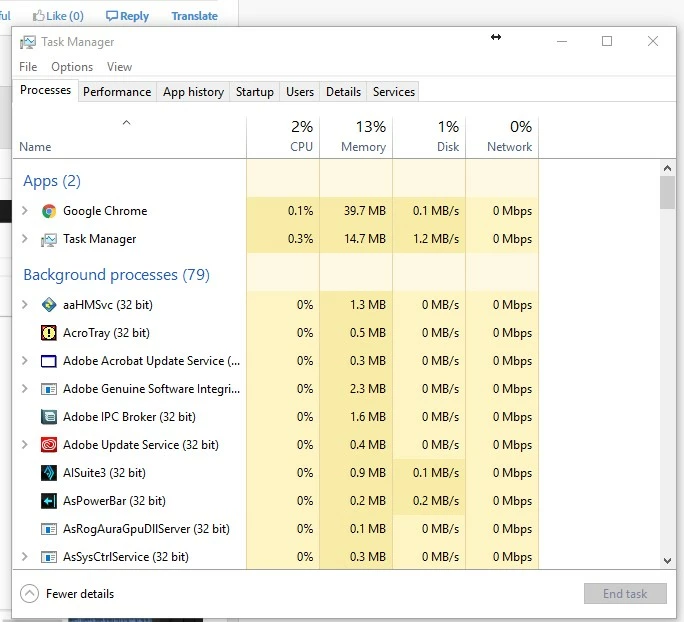Click Adobe Genuine's 2.3 MB memory value

coord(368,389)
